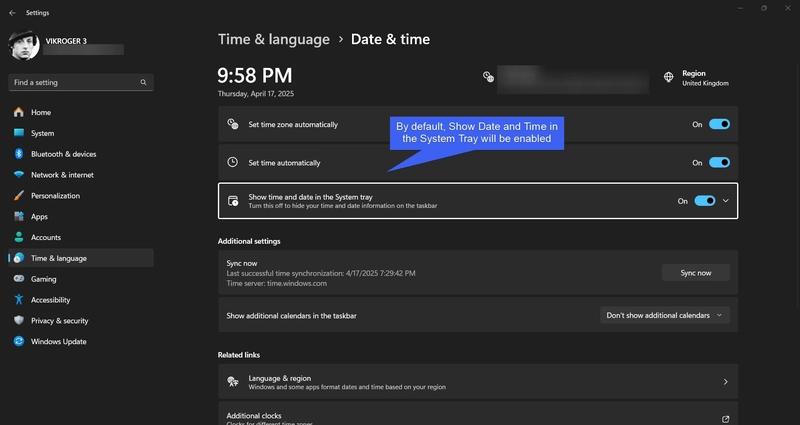Click the back arrow in Settings header

tap(11, 13)
